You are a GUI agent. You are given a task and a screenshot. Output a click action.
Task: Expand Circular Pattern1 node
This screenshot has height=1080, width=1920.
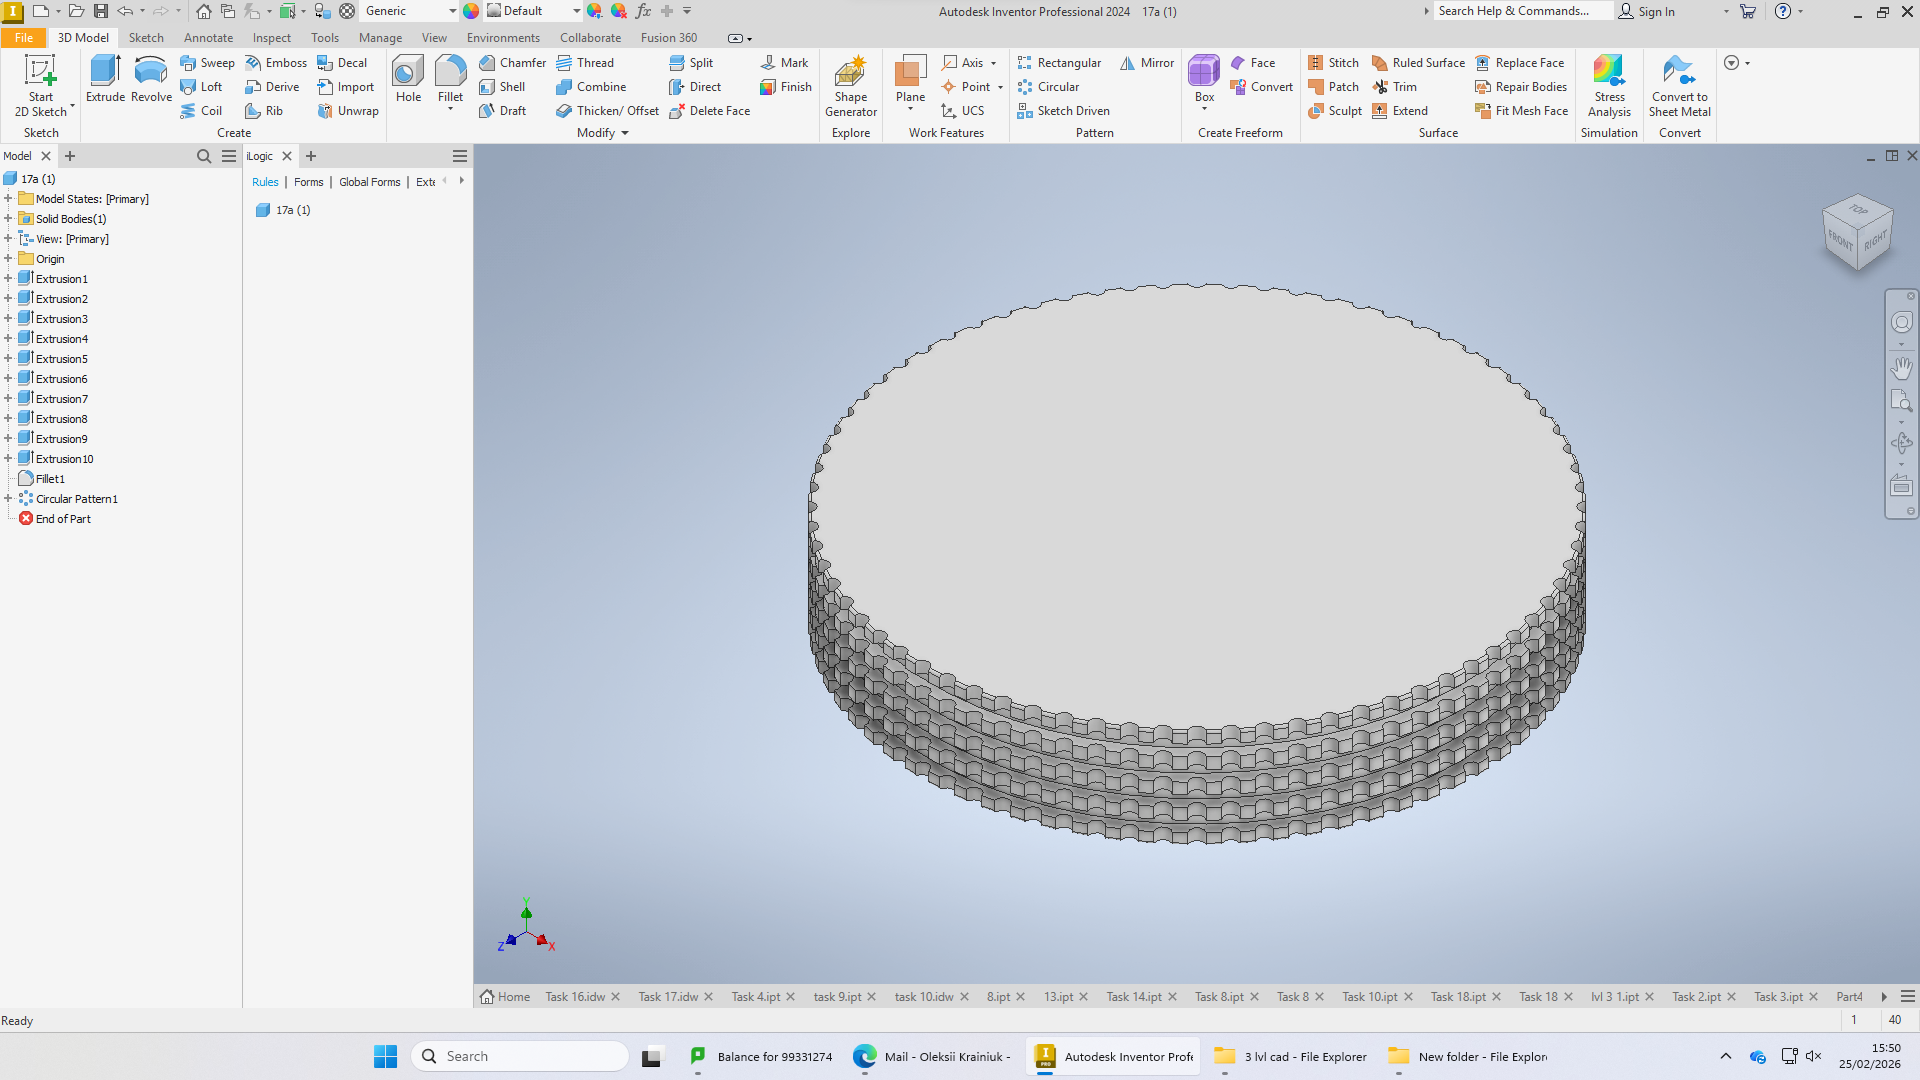[x=8, y=498]
